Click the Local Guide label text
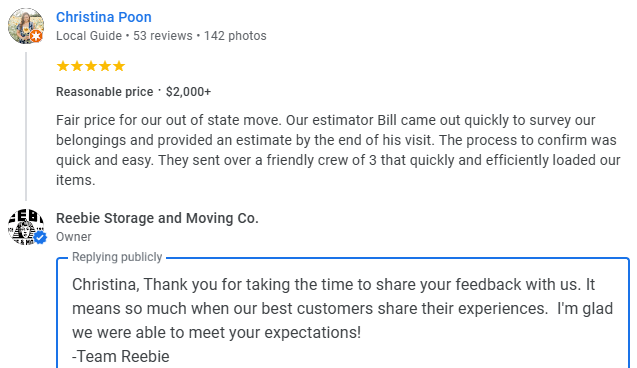Image resolution: width=637 pixels, height=368 pixels. tap(89, 36)
